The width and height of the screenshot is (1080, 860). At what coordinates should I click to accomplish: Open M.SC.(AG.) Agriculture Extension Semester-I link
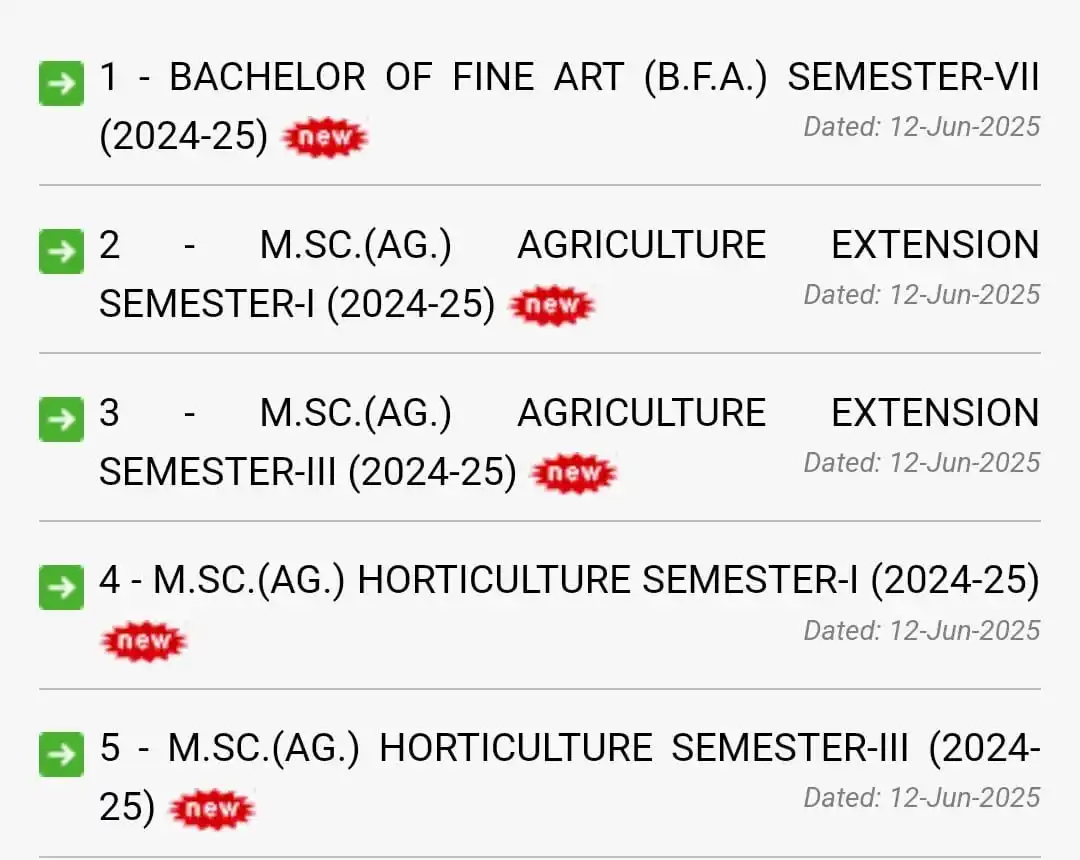click(x=569, y=274)
